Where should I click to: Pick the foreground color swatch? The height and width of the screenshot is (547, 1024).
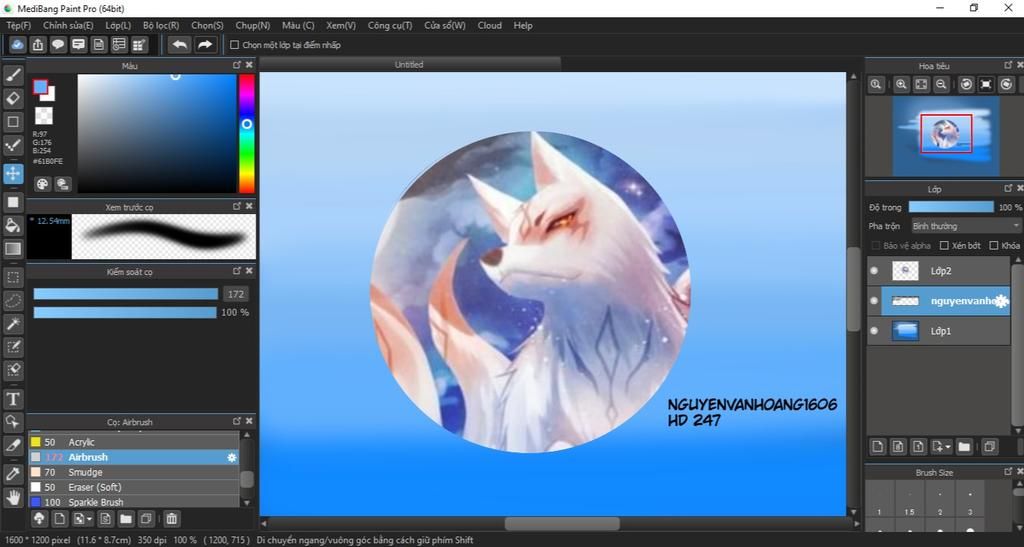click(40, 87)
